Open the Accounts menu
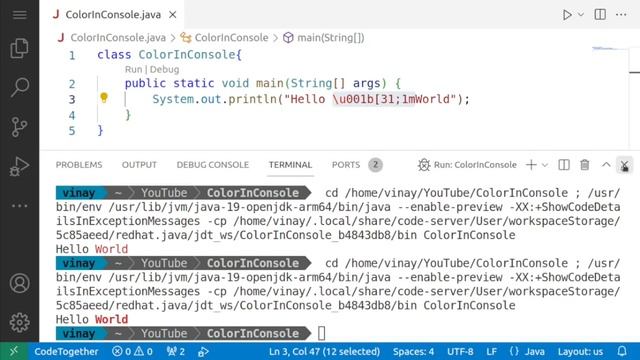Image resolution: width=640 pixels, height=360 pixels. [19, 283]
